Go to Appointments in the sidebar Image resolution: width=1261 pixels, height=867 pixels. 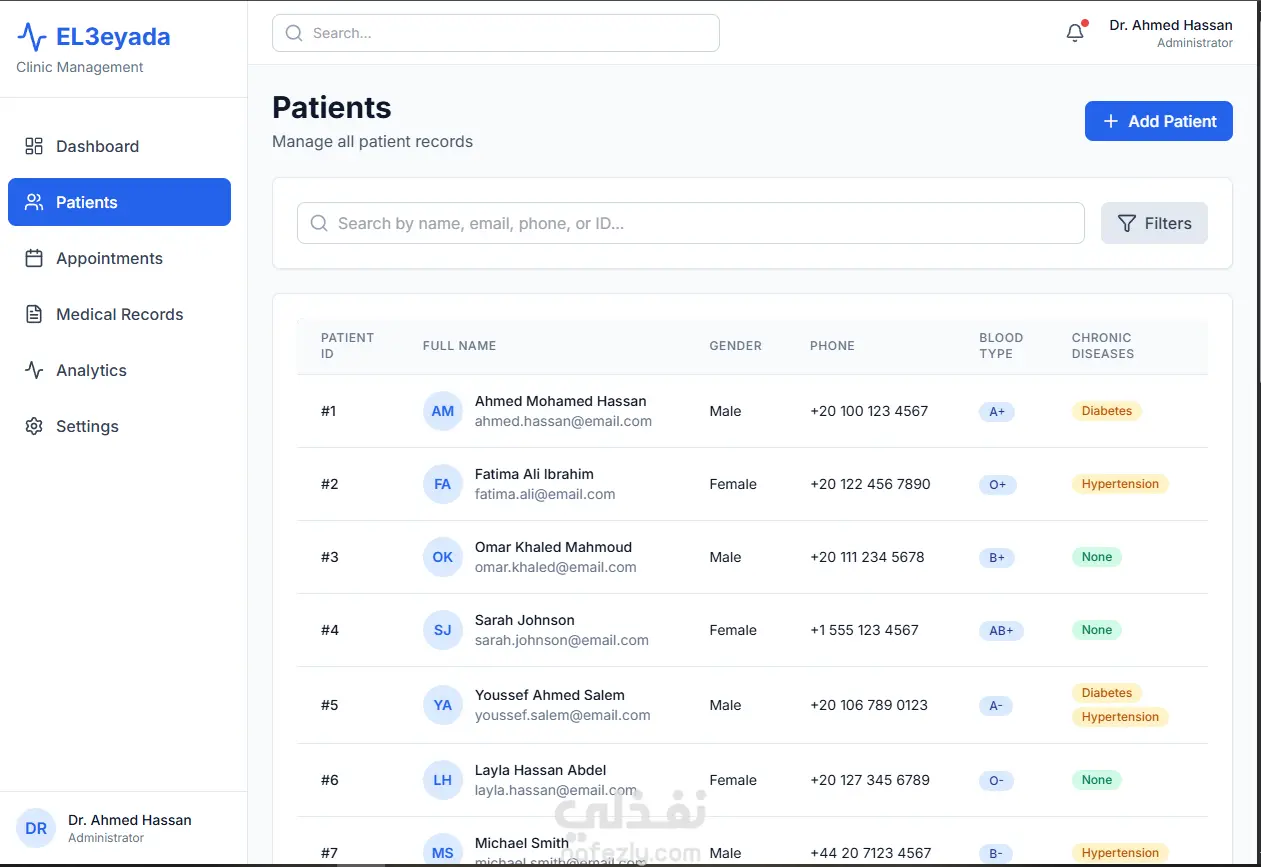click(119, 258)
